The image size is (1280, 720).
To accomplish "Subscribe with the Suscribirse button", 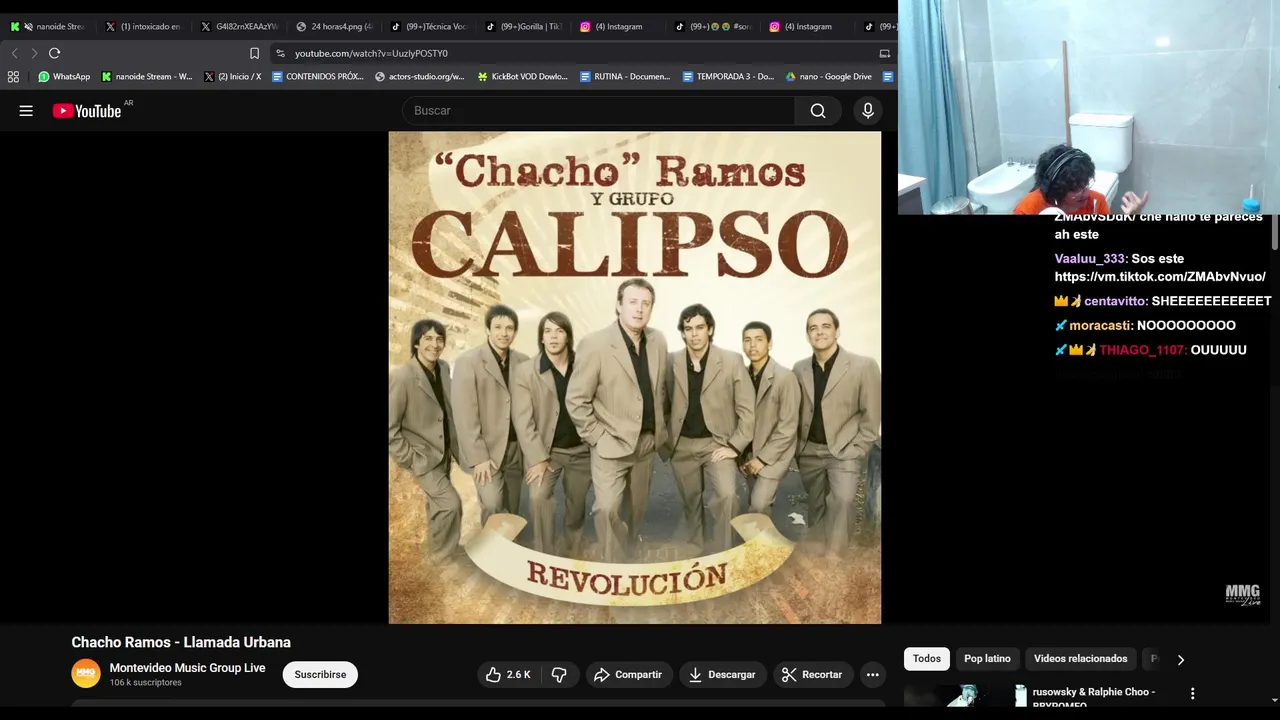I will [320, 675].
